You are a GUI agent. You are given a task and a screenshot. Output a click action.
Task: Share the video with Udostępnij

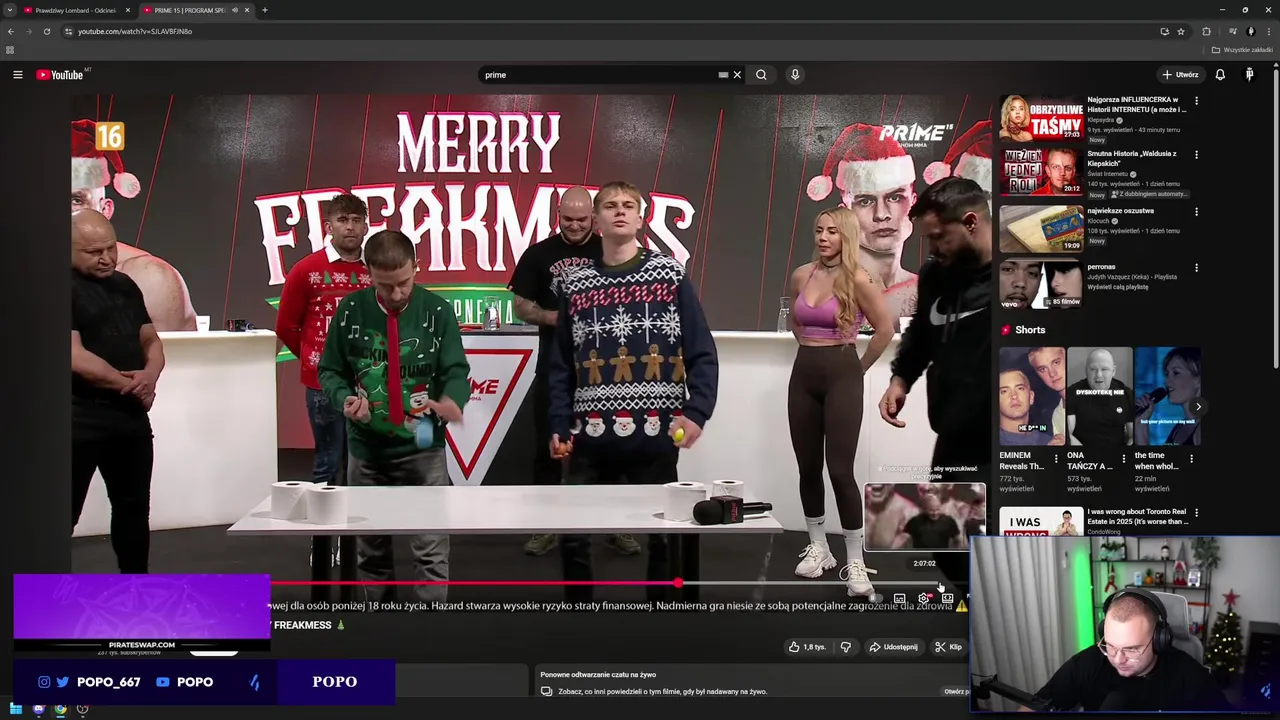[x=893, y=647]
